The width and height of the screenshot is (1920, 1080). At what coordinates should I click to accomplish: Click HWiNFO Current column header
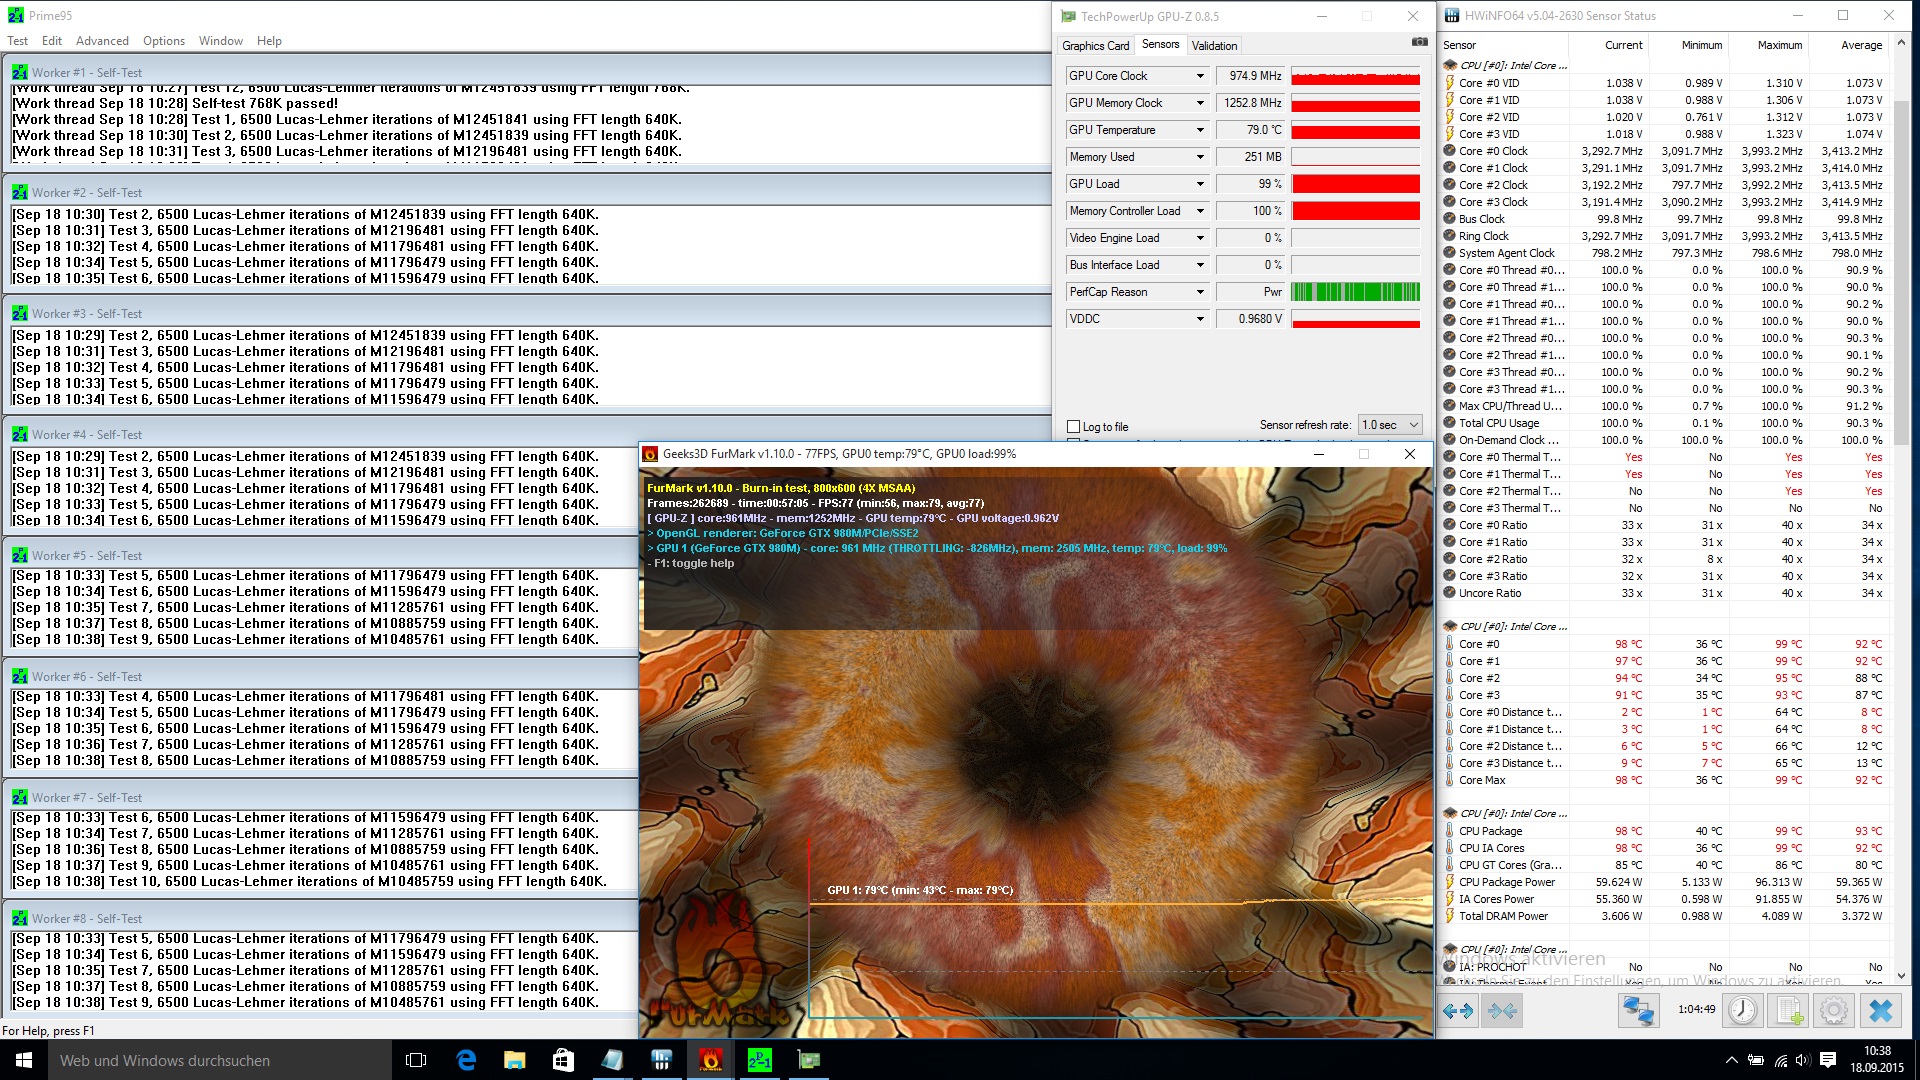pyautogui.click(x=1608, y=45)
